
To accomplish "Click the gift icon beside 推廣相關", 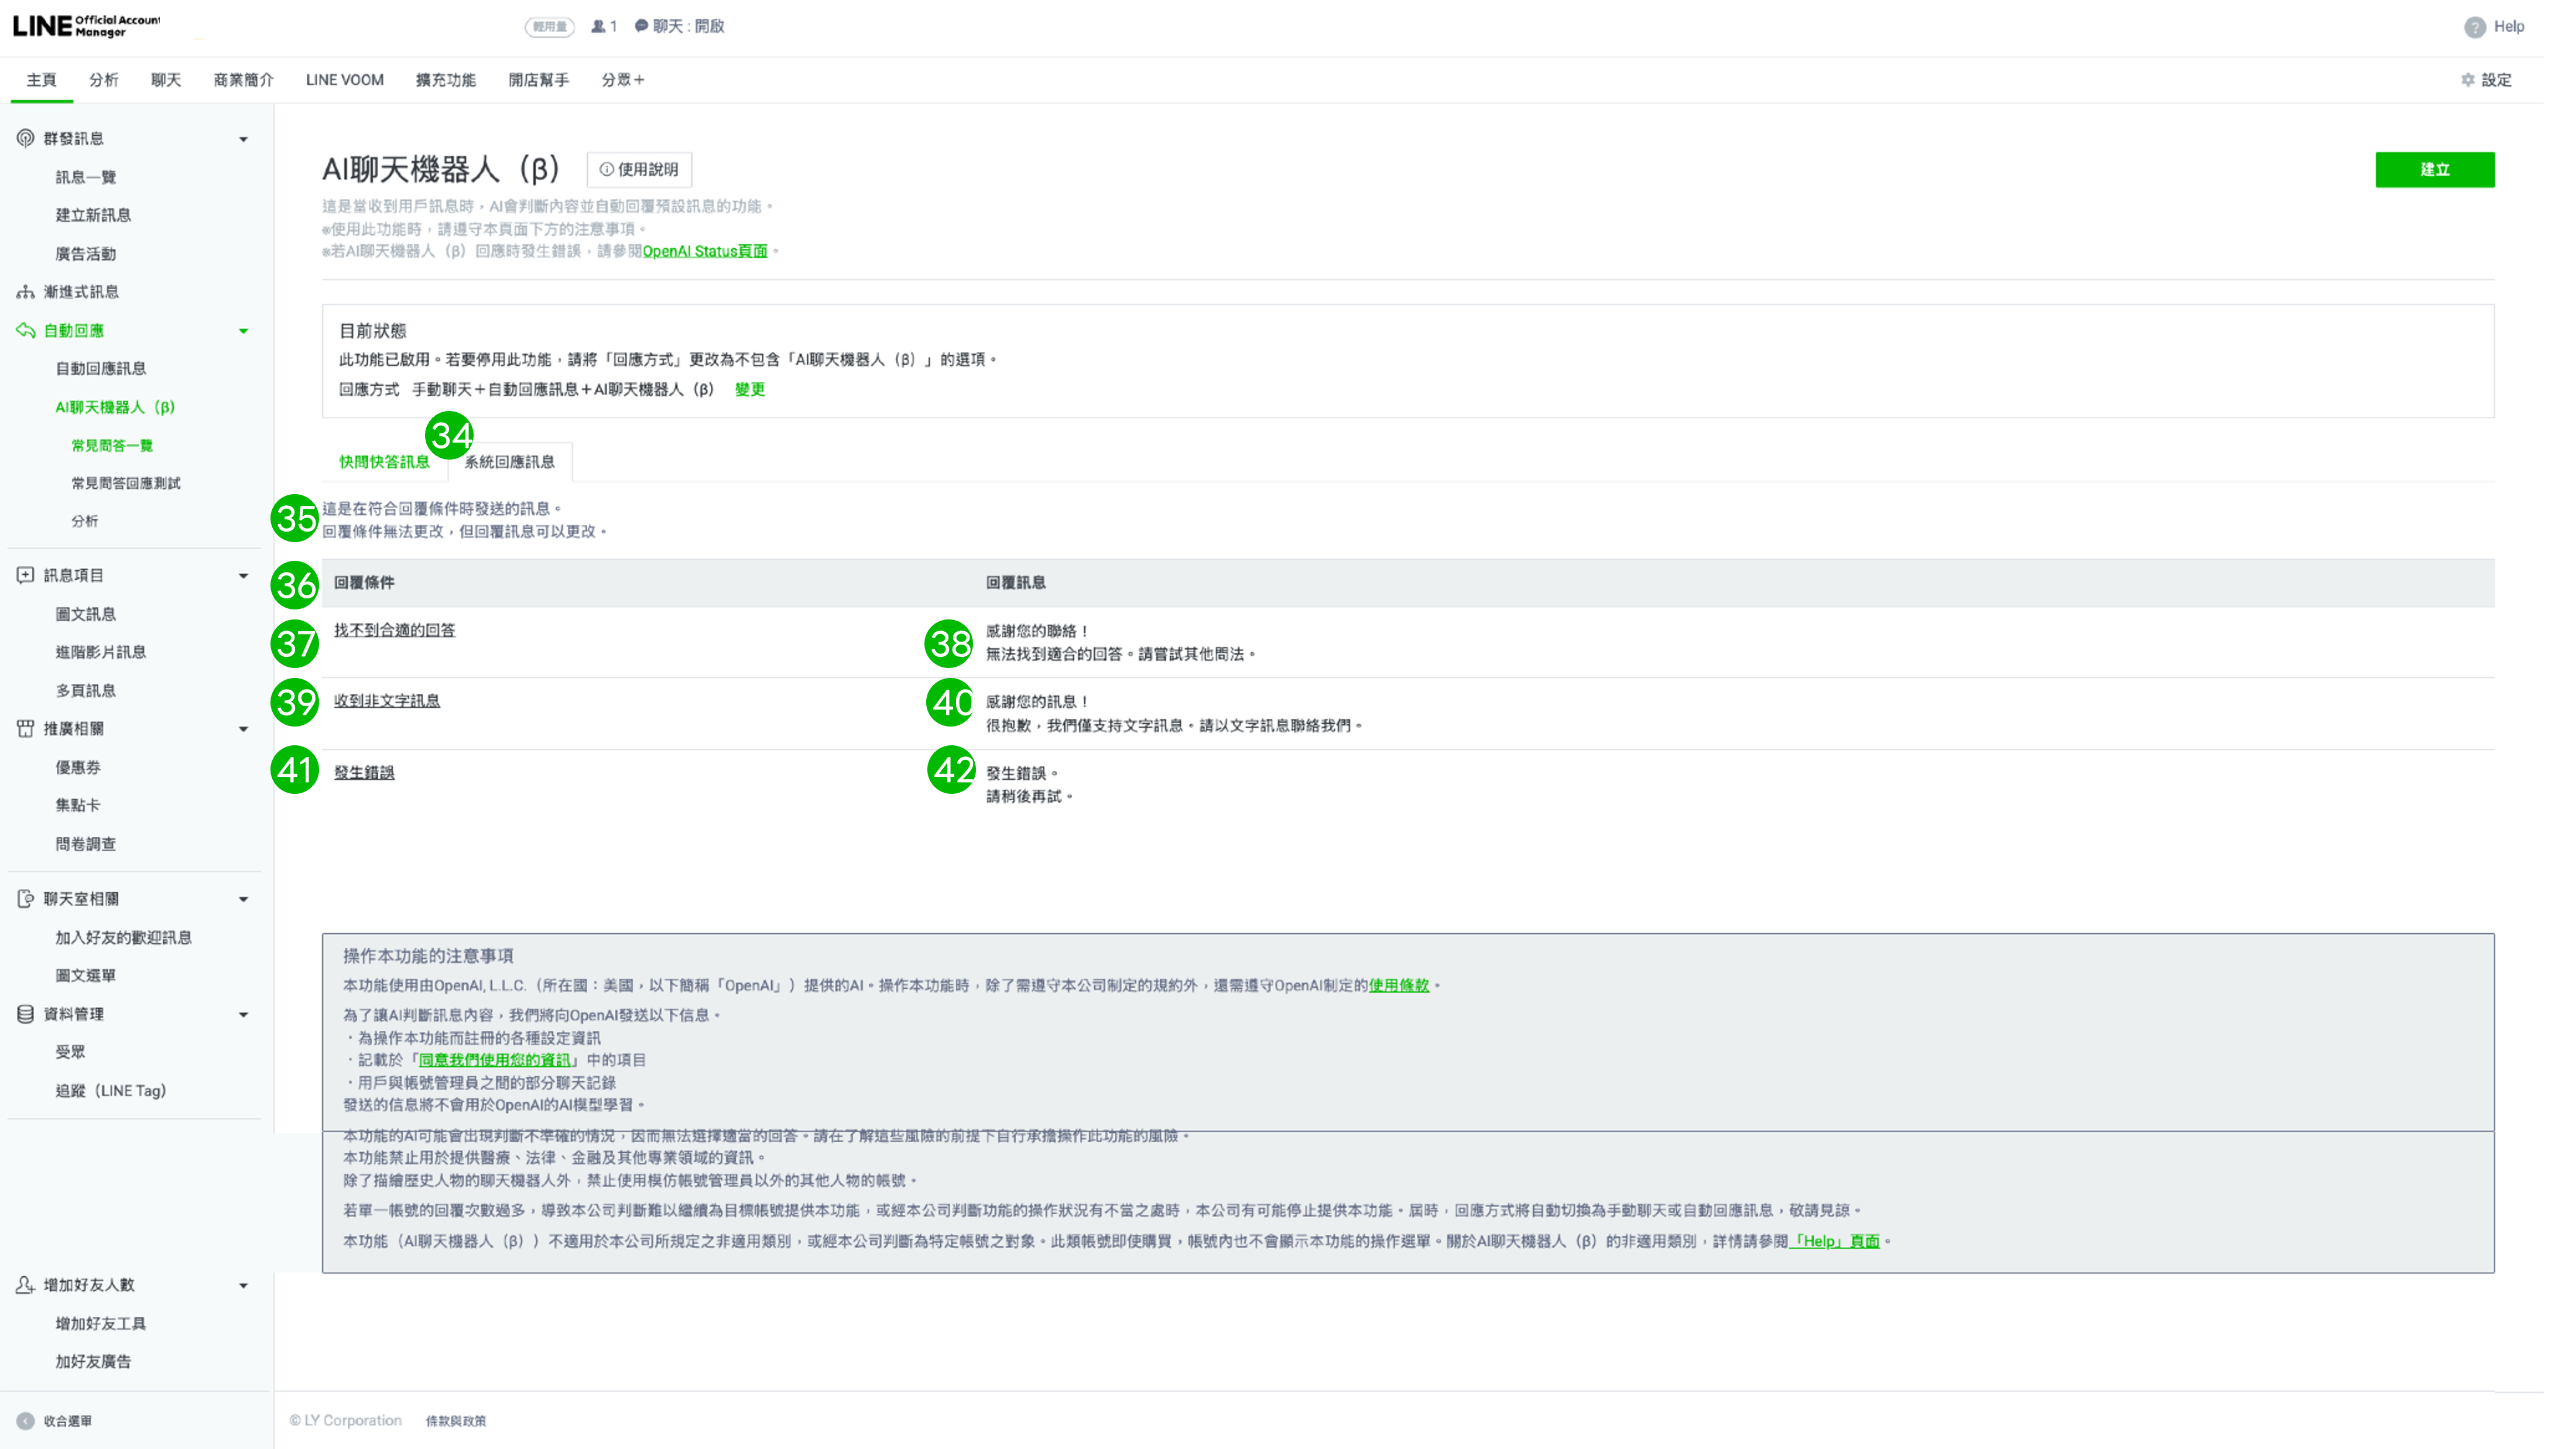I will point(25,728).
